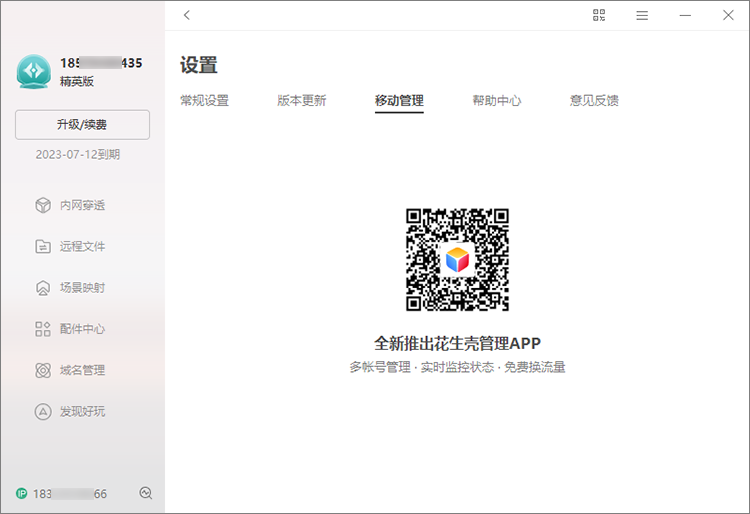Open 域名管理 in the sidebar
This screenshot has width=750, height=514.
[82, 370]
